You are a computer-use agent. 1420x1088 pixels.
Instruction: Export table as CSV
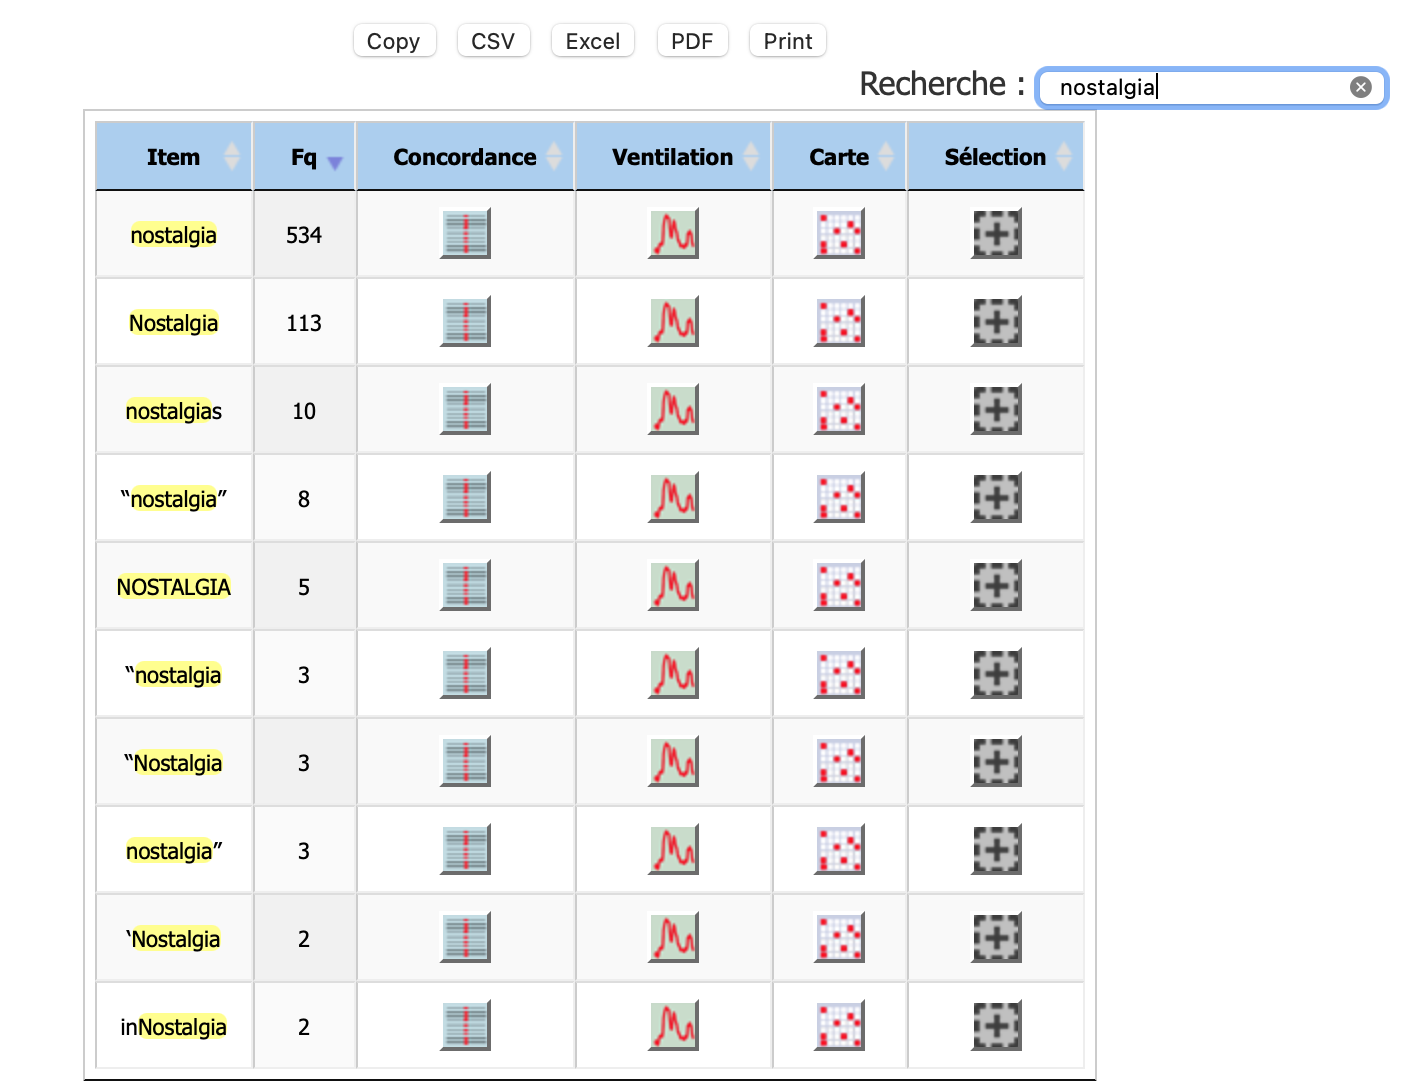(493, 41)
